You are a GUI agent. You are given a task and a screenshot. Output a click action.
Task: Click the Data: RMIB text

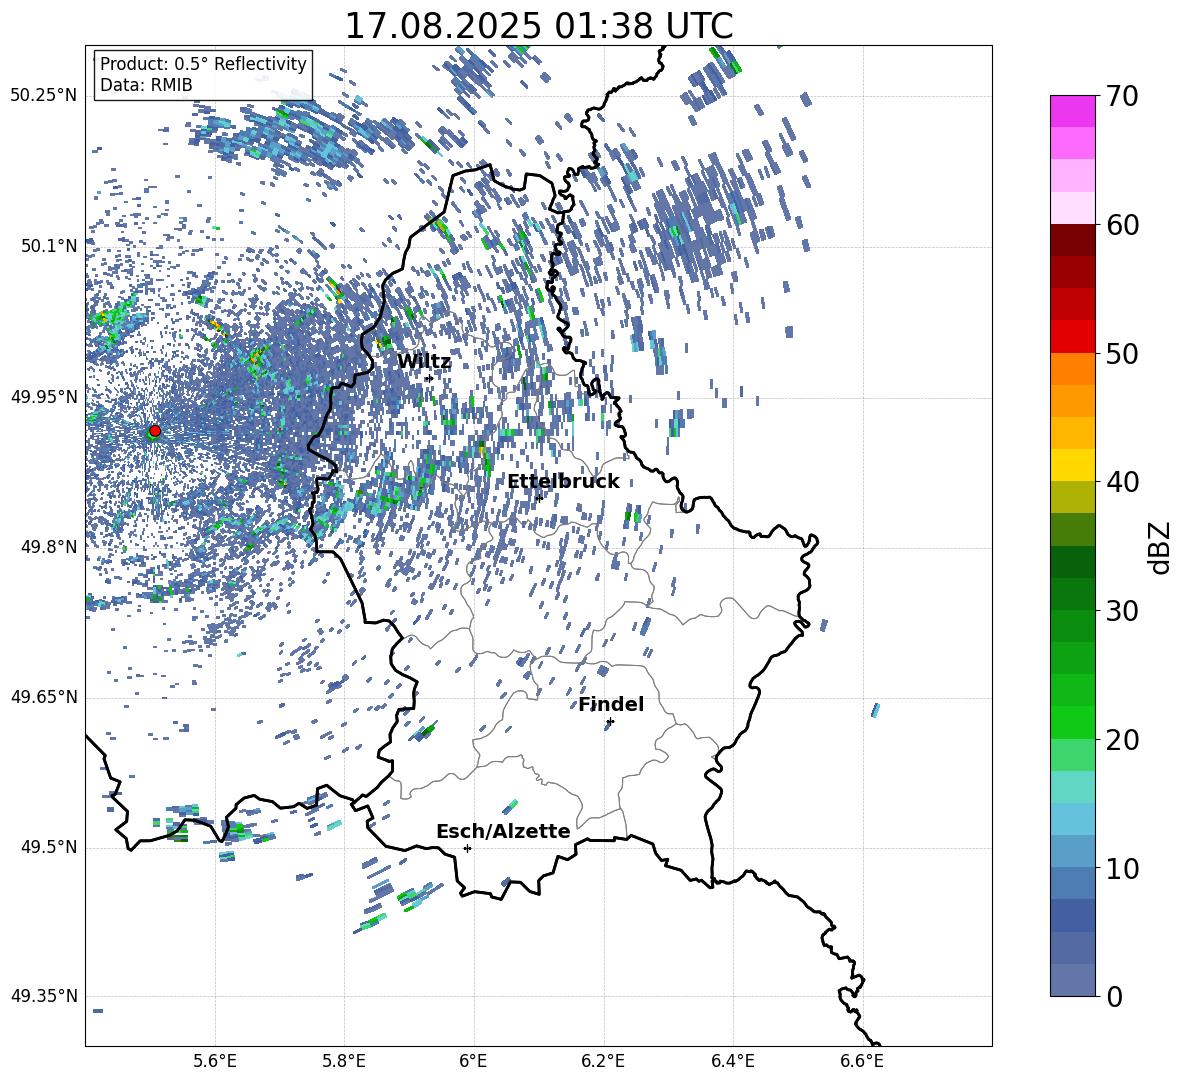click(x=146, y=85)
